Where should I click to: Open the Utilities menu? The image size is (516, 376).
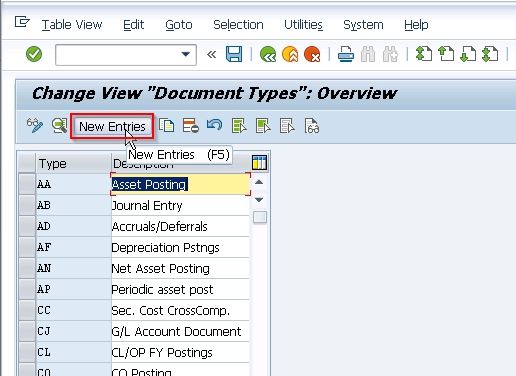(303, 25)
